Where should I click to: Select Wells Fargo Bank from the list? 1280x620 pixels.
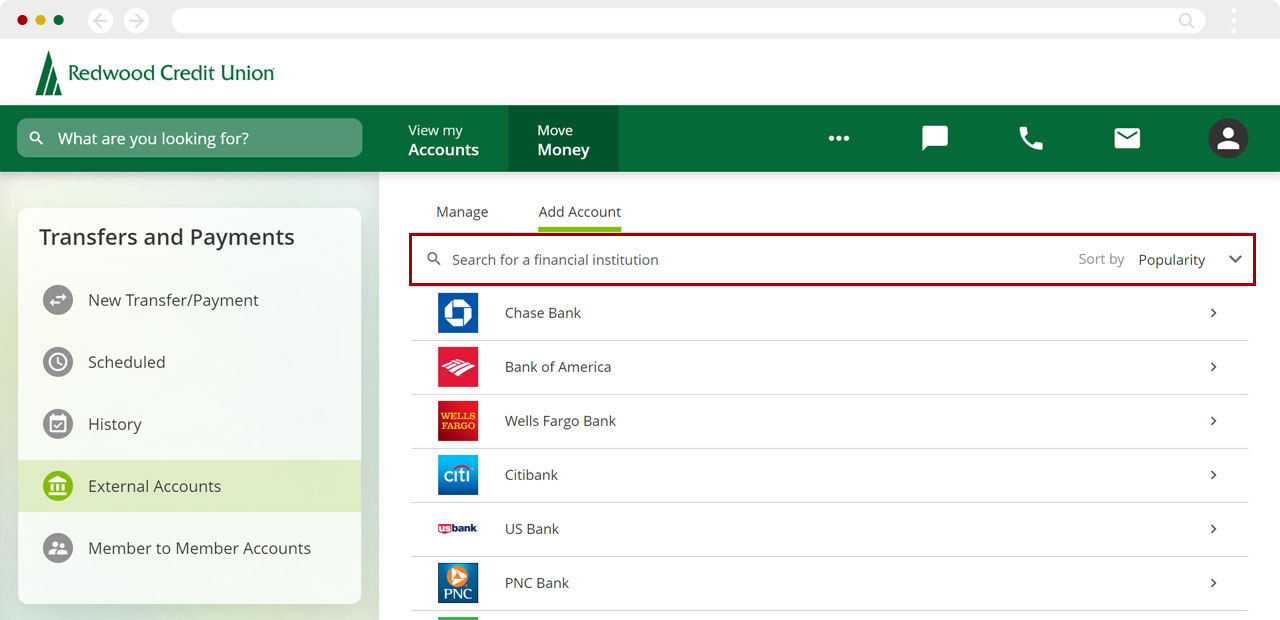click(x=829, y=421)
